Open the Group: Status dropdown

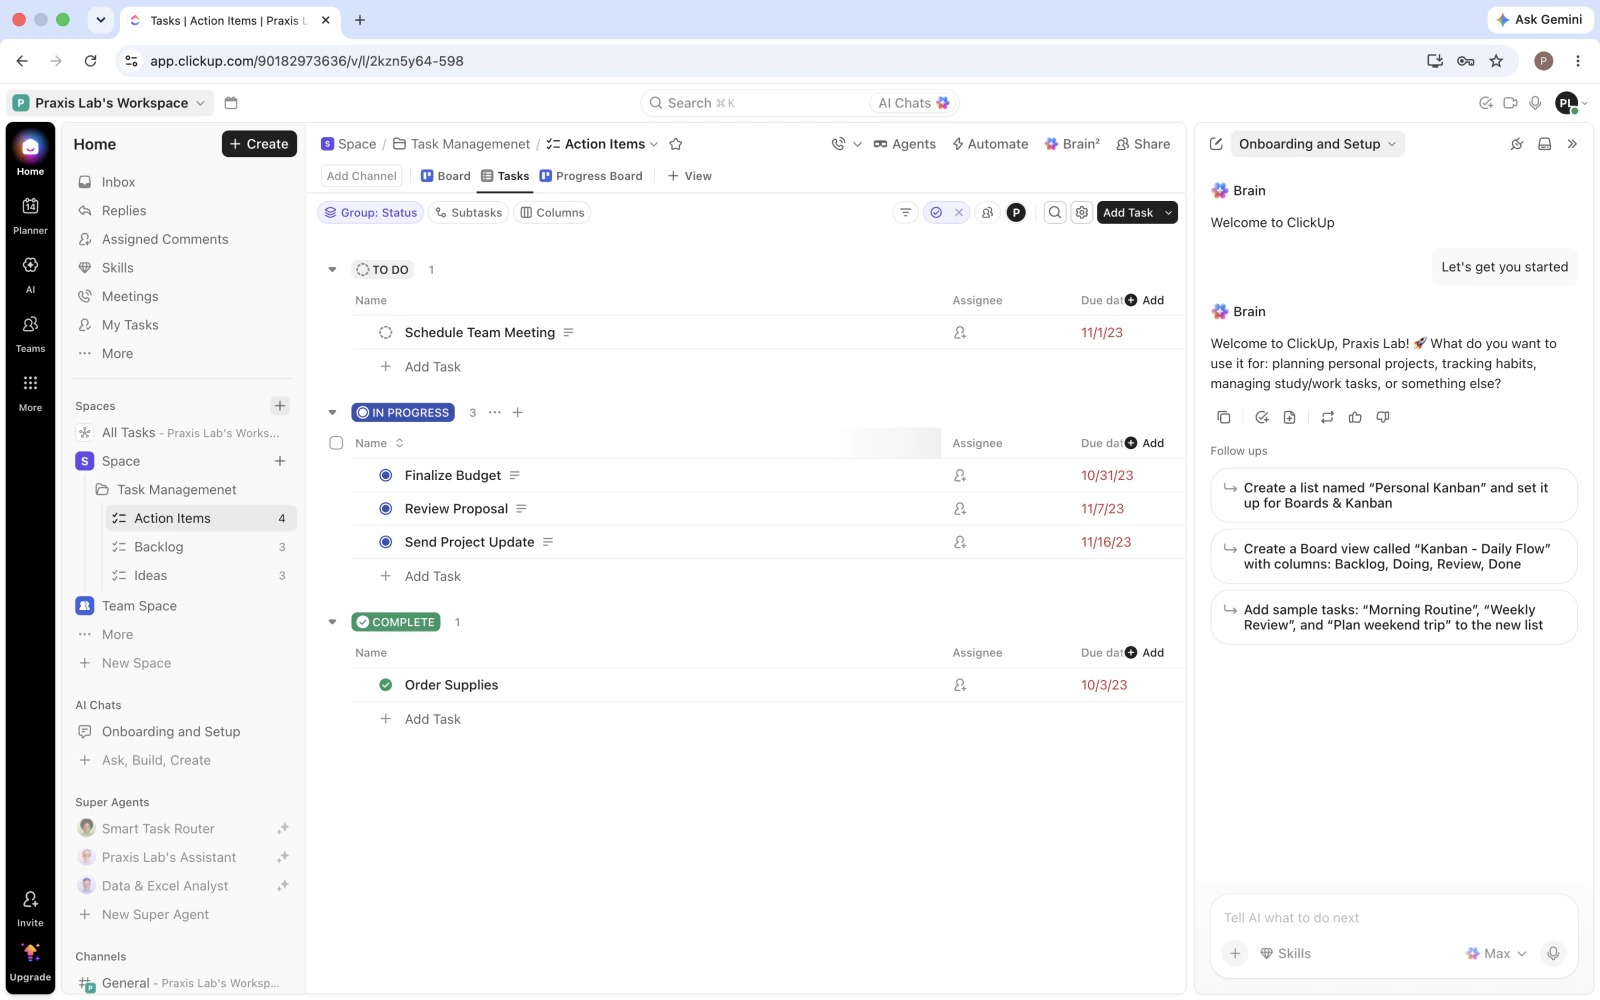370,212
